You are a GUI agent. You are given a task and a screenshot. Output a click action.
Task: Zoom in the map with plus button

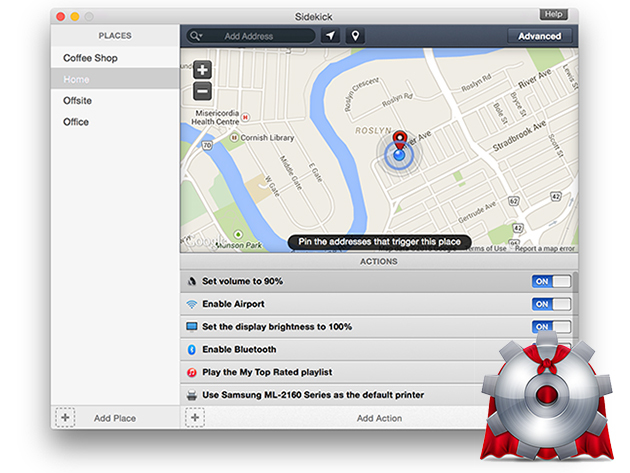[202, 70]
